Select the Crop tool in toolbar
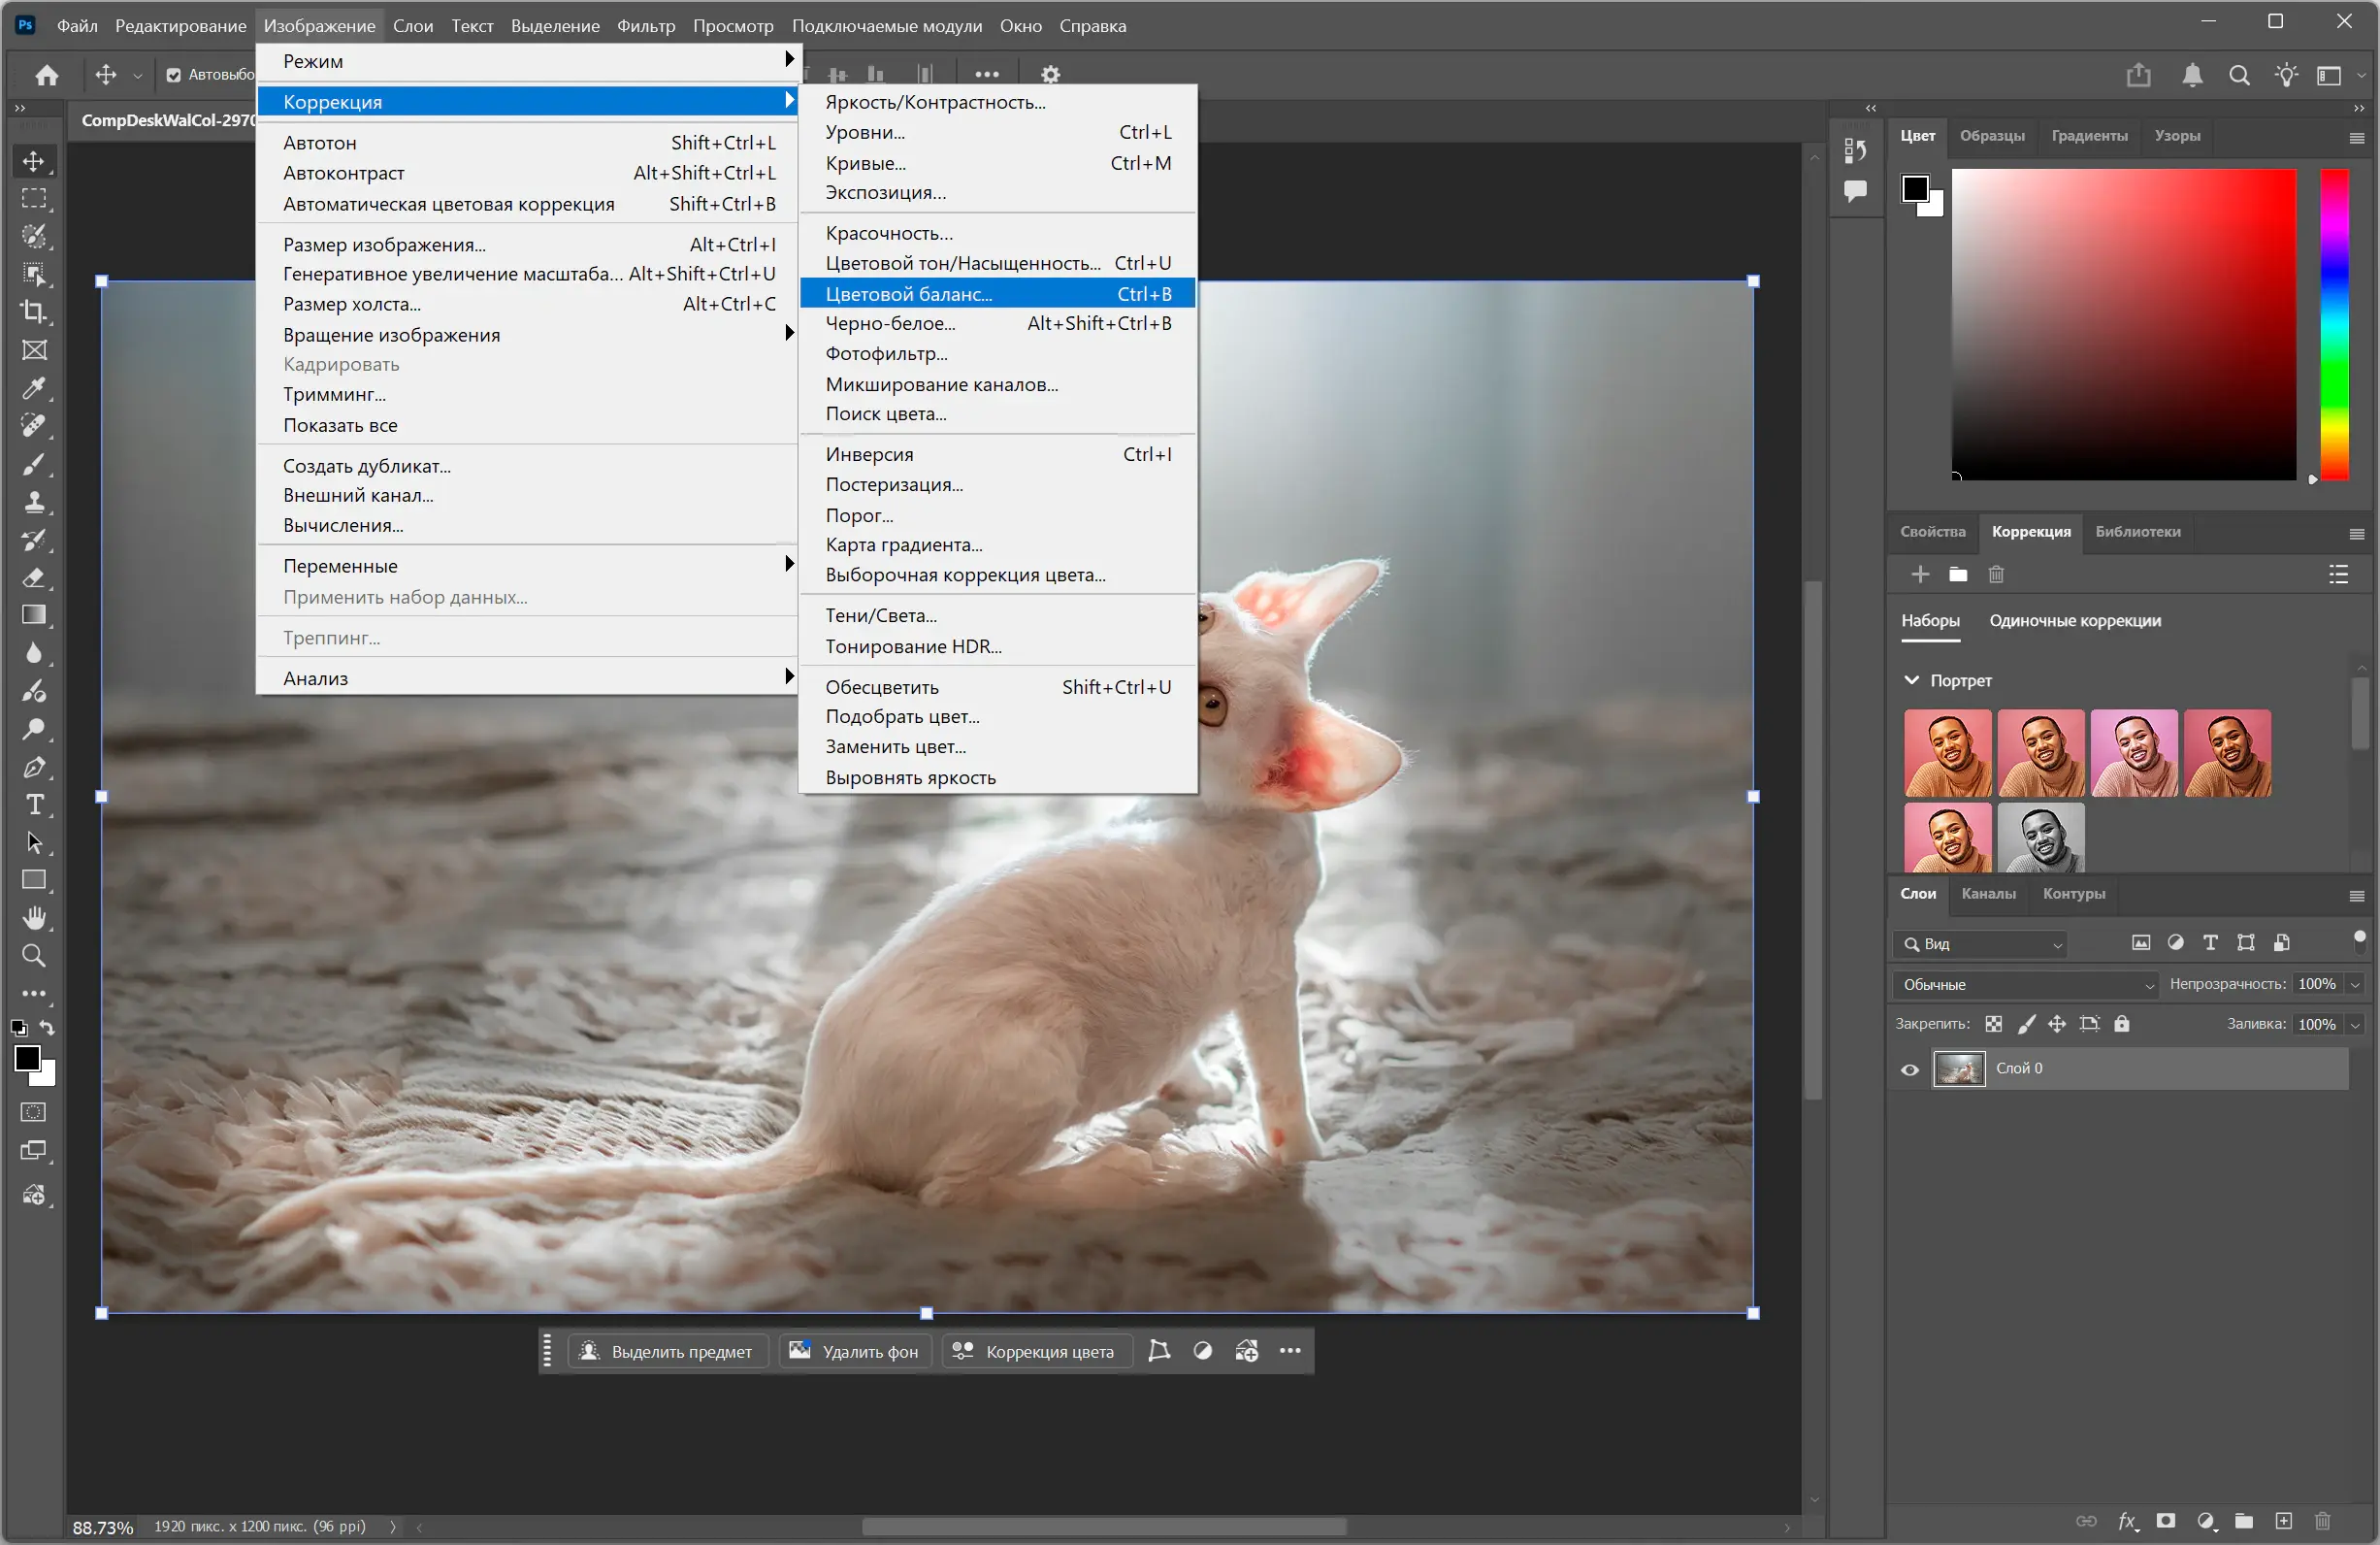The width and height of the screenshot is (2380, 1545). tap(34, 312)
